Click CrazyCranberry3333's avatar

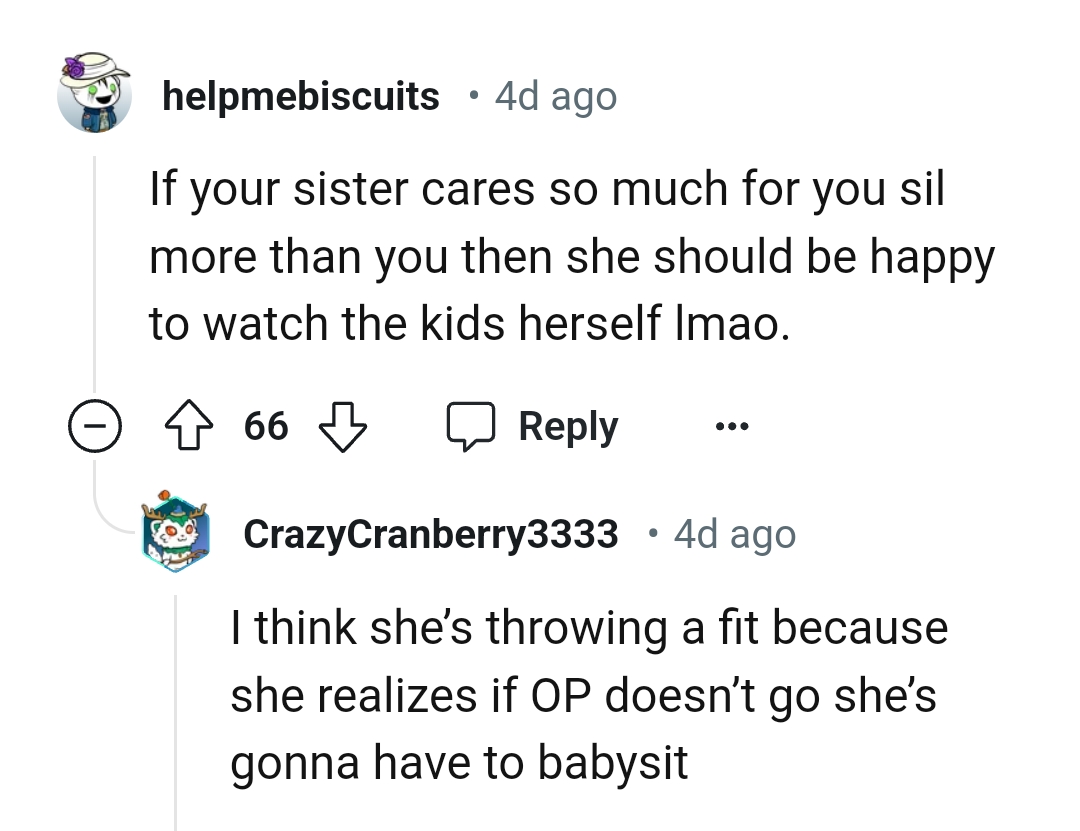pyautogui.click(x=175, y=532)
